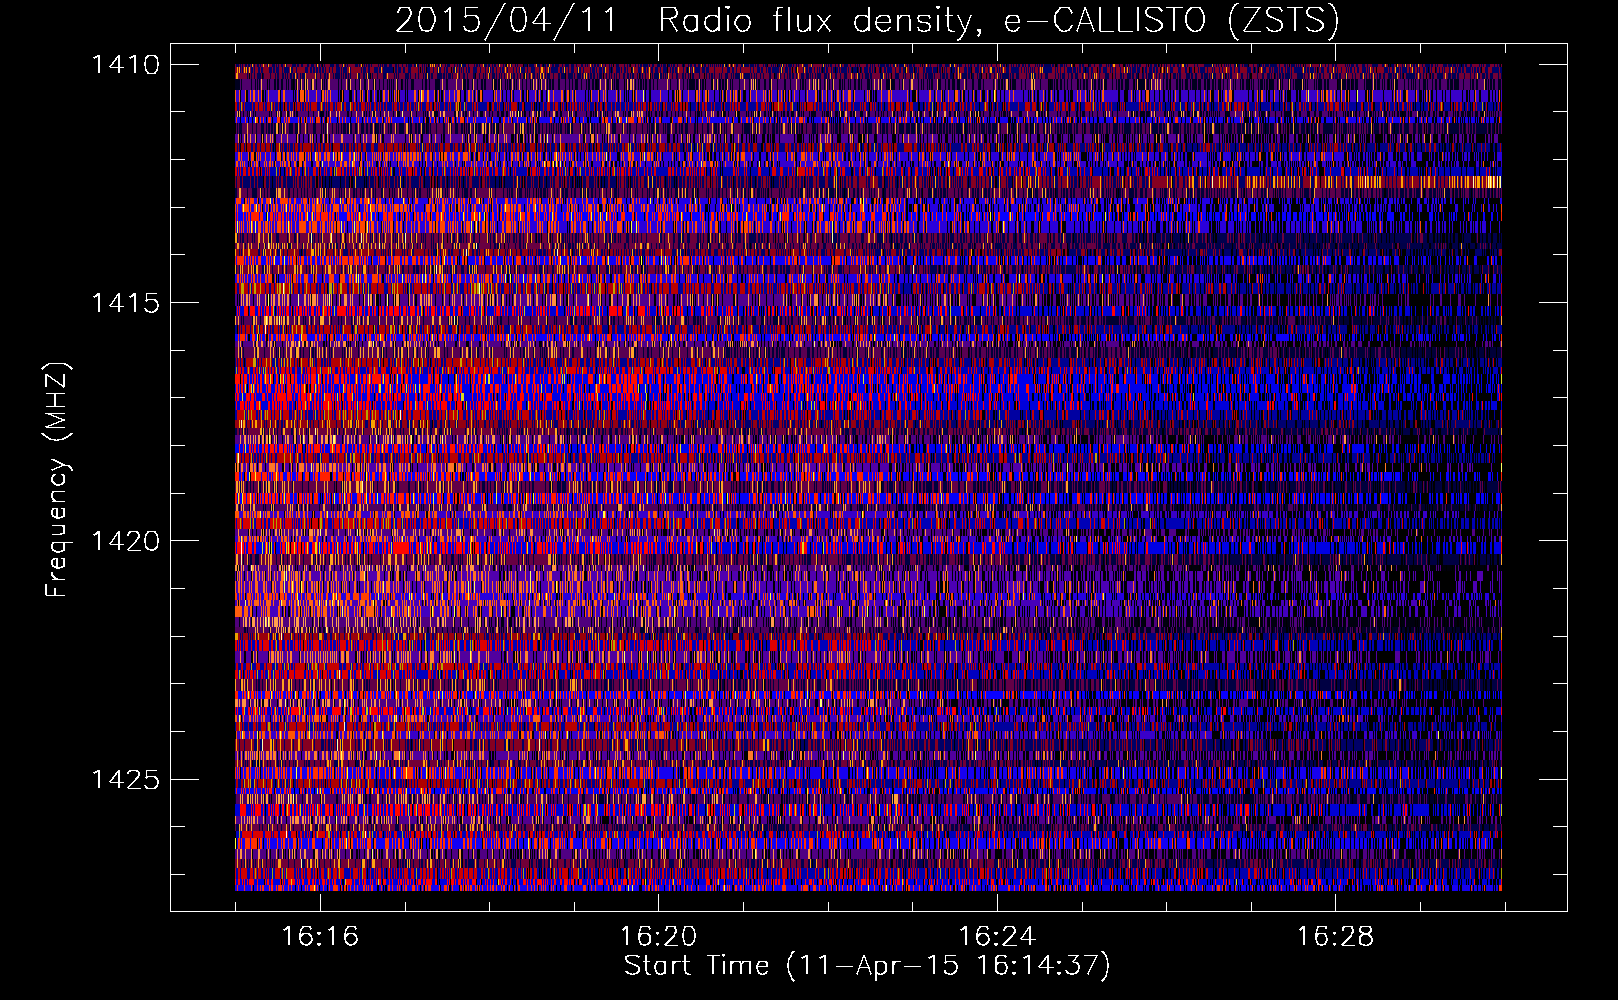Click the '16:16' time axis label
Image resolution: width=1618 pixels, height=1000 pixels.
[x=319, y=937]
